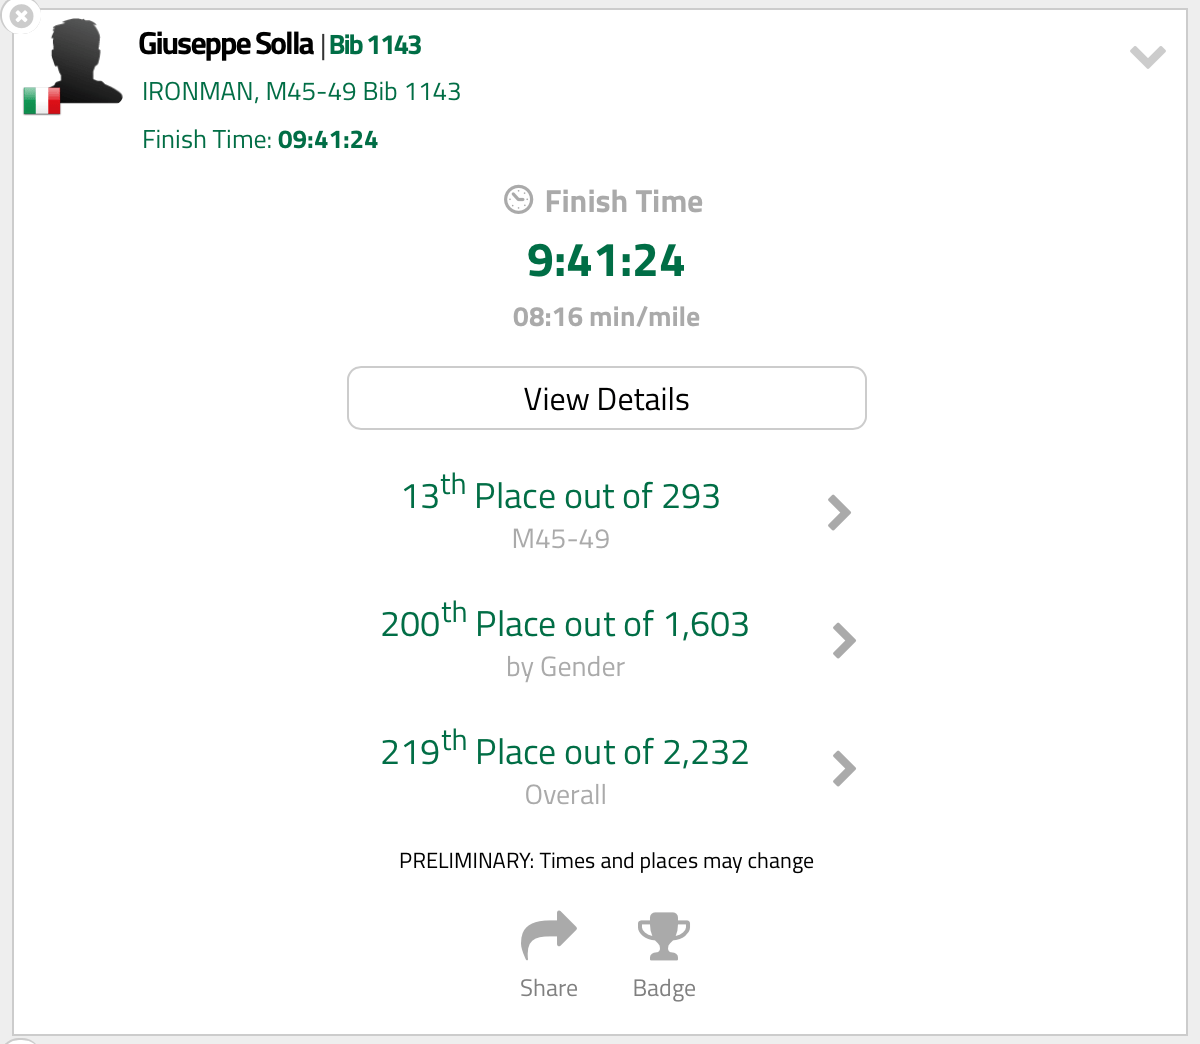Collapse card using top-right chevron

(1147, 57)
